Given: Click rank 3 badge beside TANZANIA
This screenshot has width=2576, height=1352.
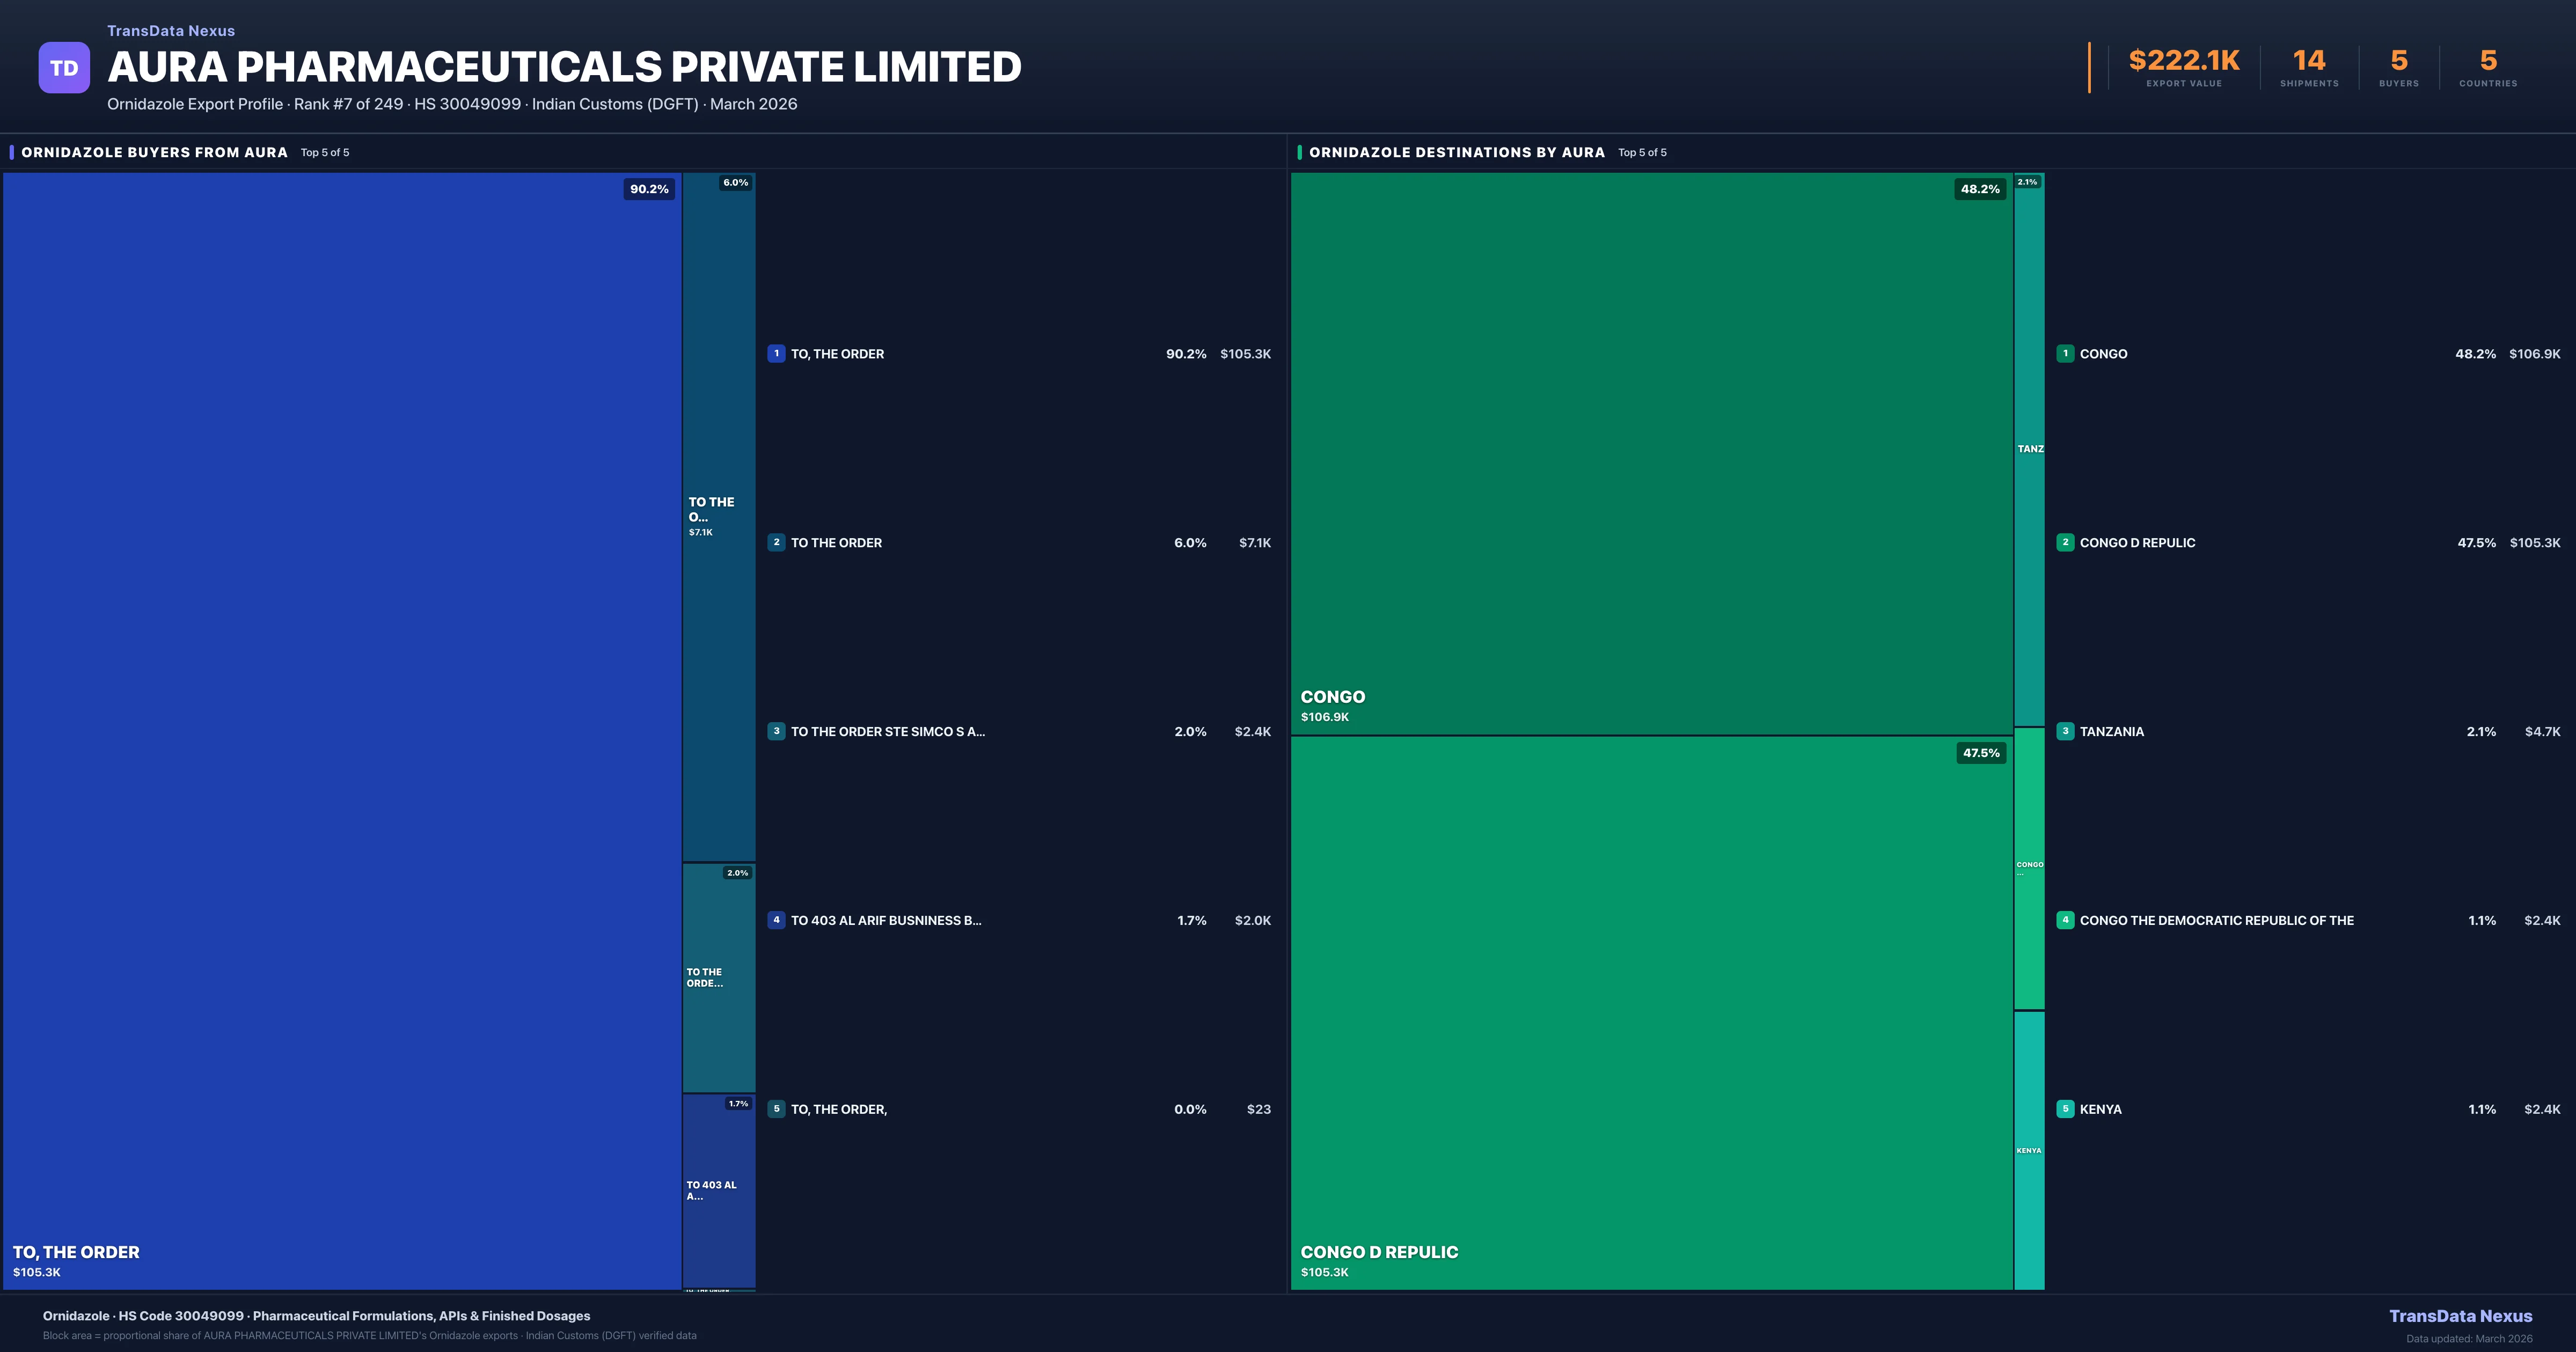Looking at the screenshot, I should (2065, 732).
